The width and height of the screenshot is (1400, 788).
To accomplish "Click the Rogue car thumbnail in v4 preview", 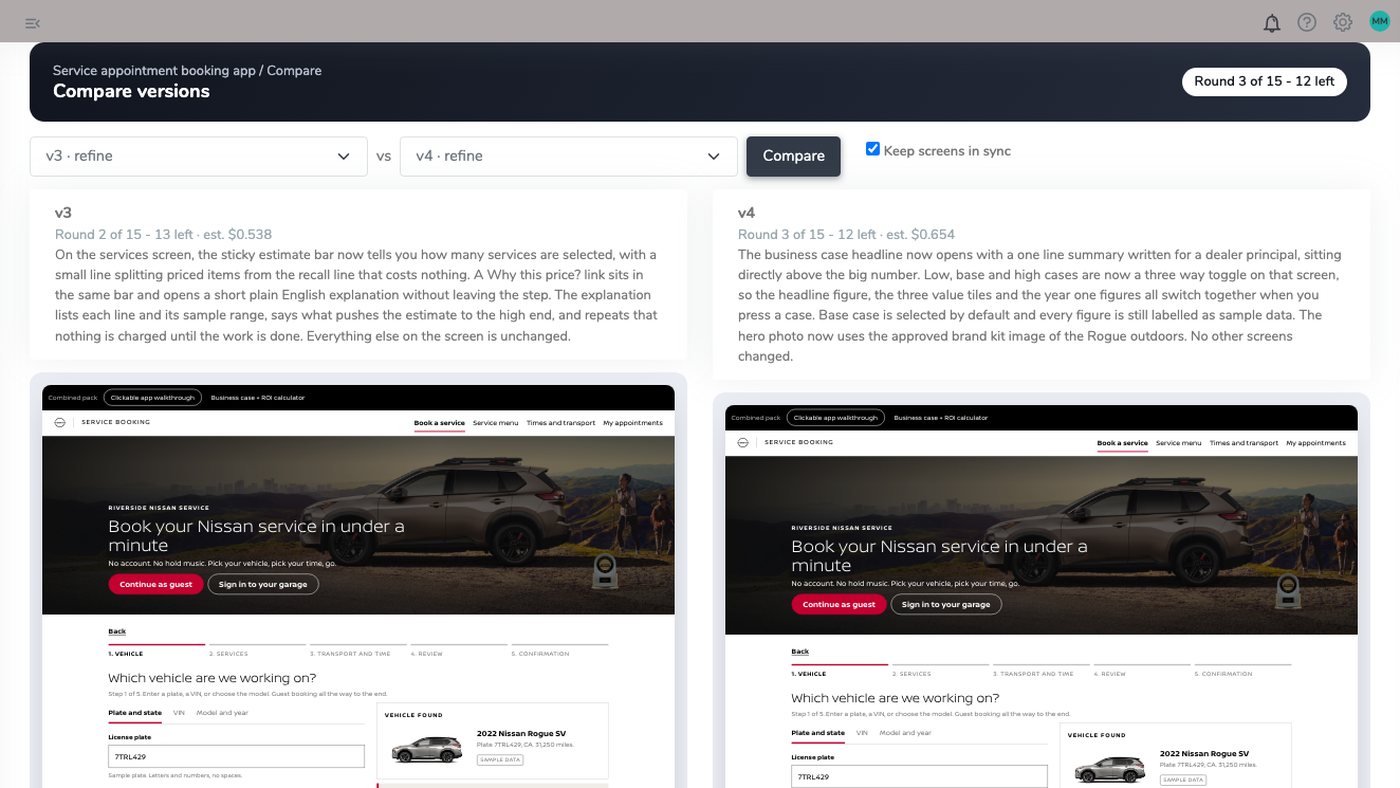I will pyautogui.click(x=1110, y=770).
